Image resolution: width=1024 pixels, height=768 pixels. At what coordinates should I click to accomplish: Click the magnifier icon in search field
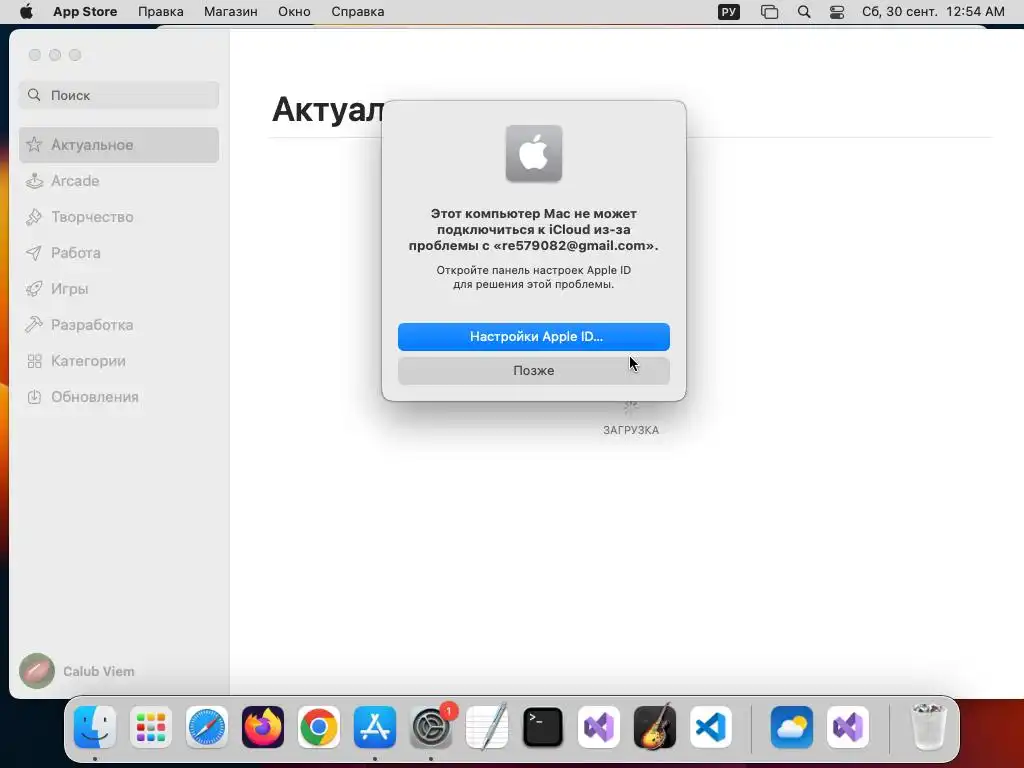click(x=34, y=95)
